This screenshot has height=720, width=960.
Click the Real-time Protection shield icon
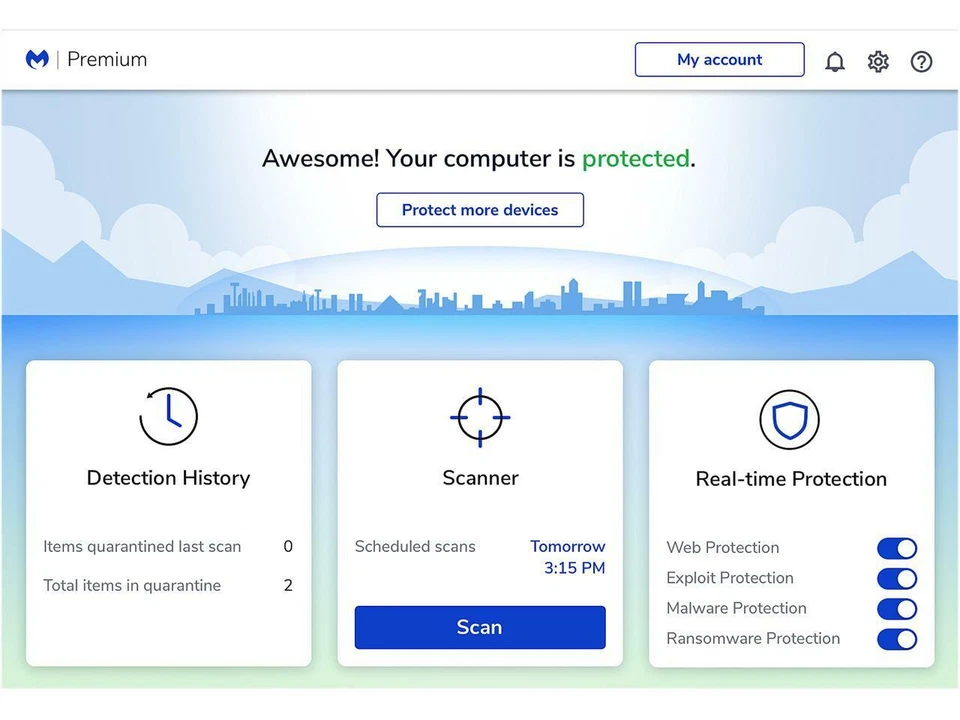tap(790, 419)
